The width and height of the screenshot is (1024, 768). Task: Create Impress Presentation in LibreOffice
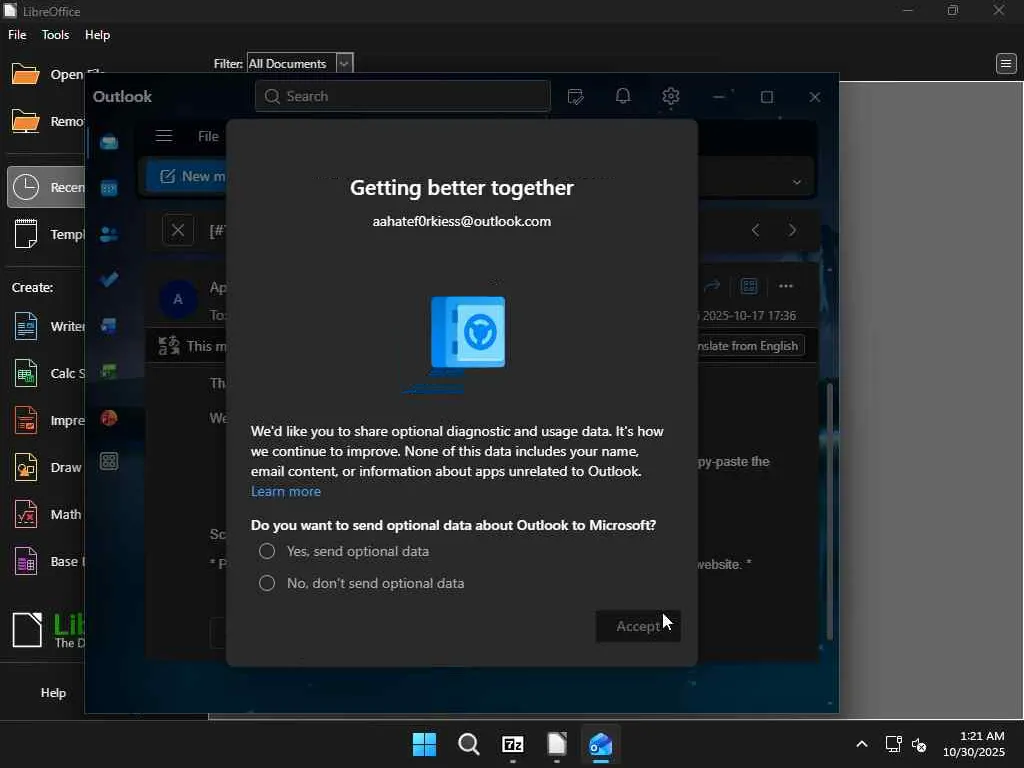pos(47,421)
